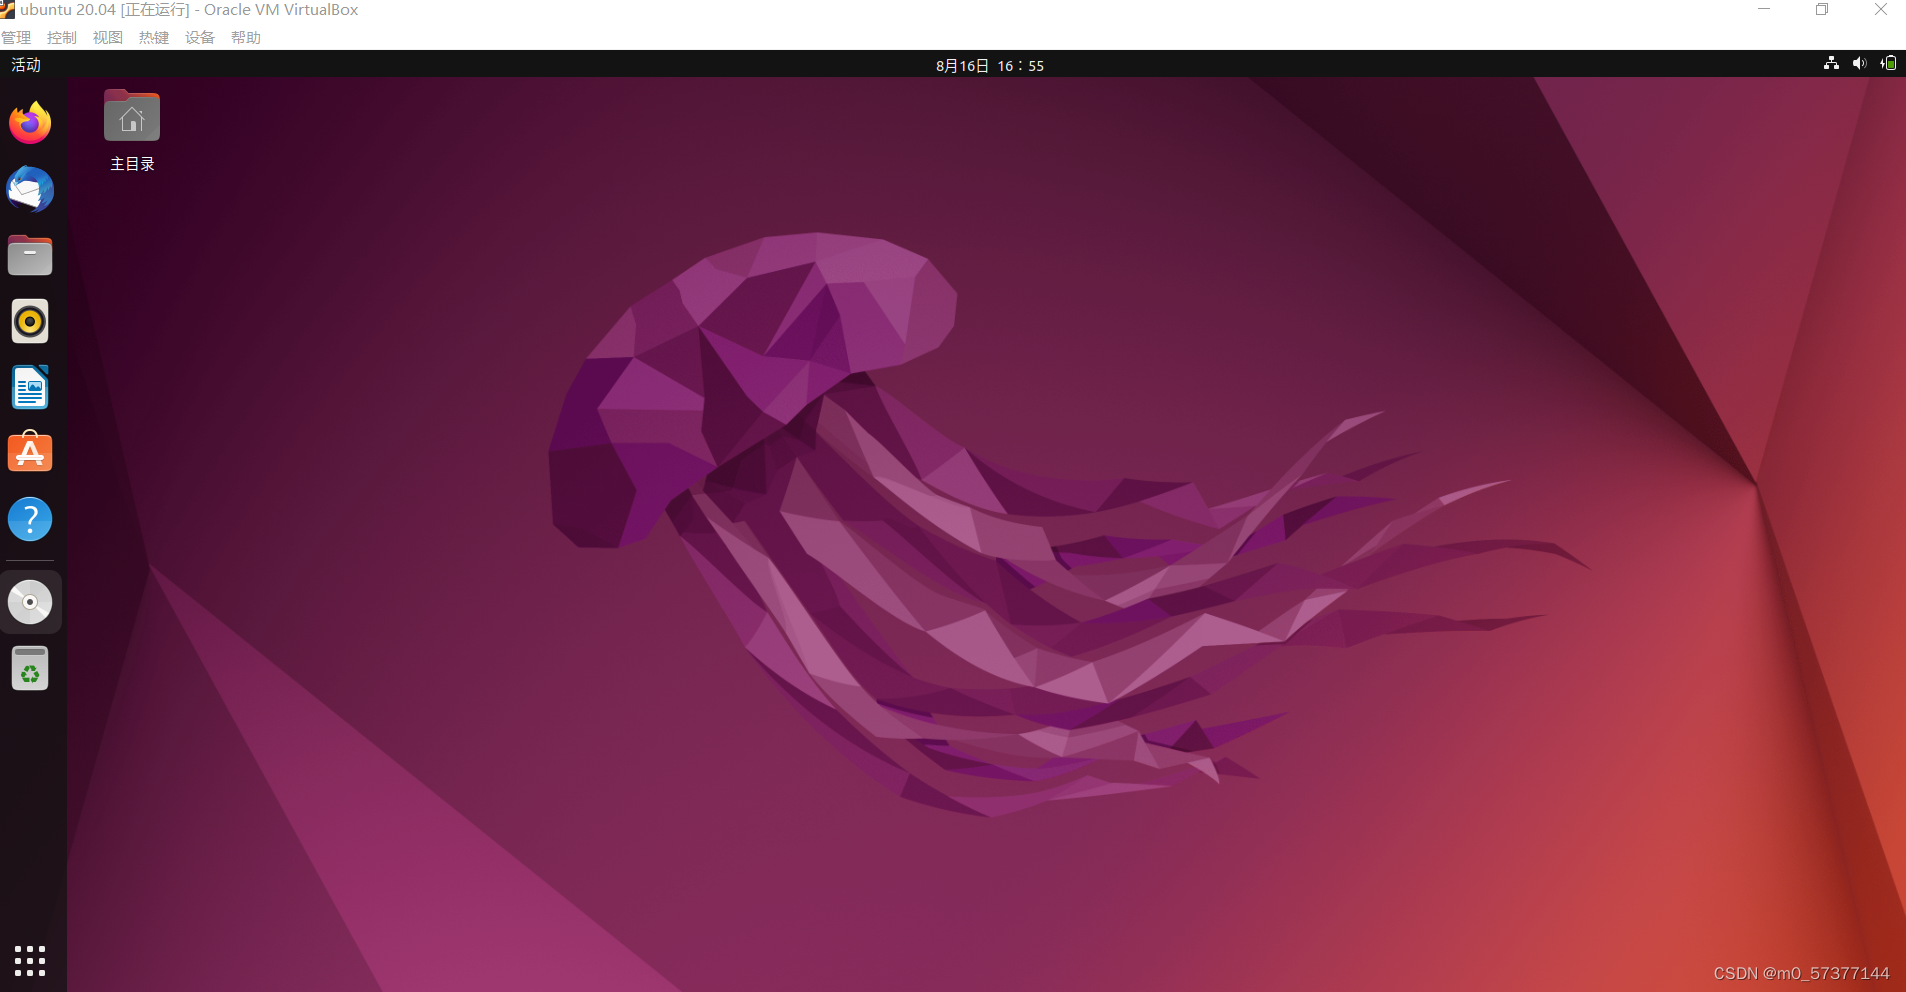Open Ubuntu Software store
1906x992 pixels.
click(30, 453)
